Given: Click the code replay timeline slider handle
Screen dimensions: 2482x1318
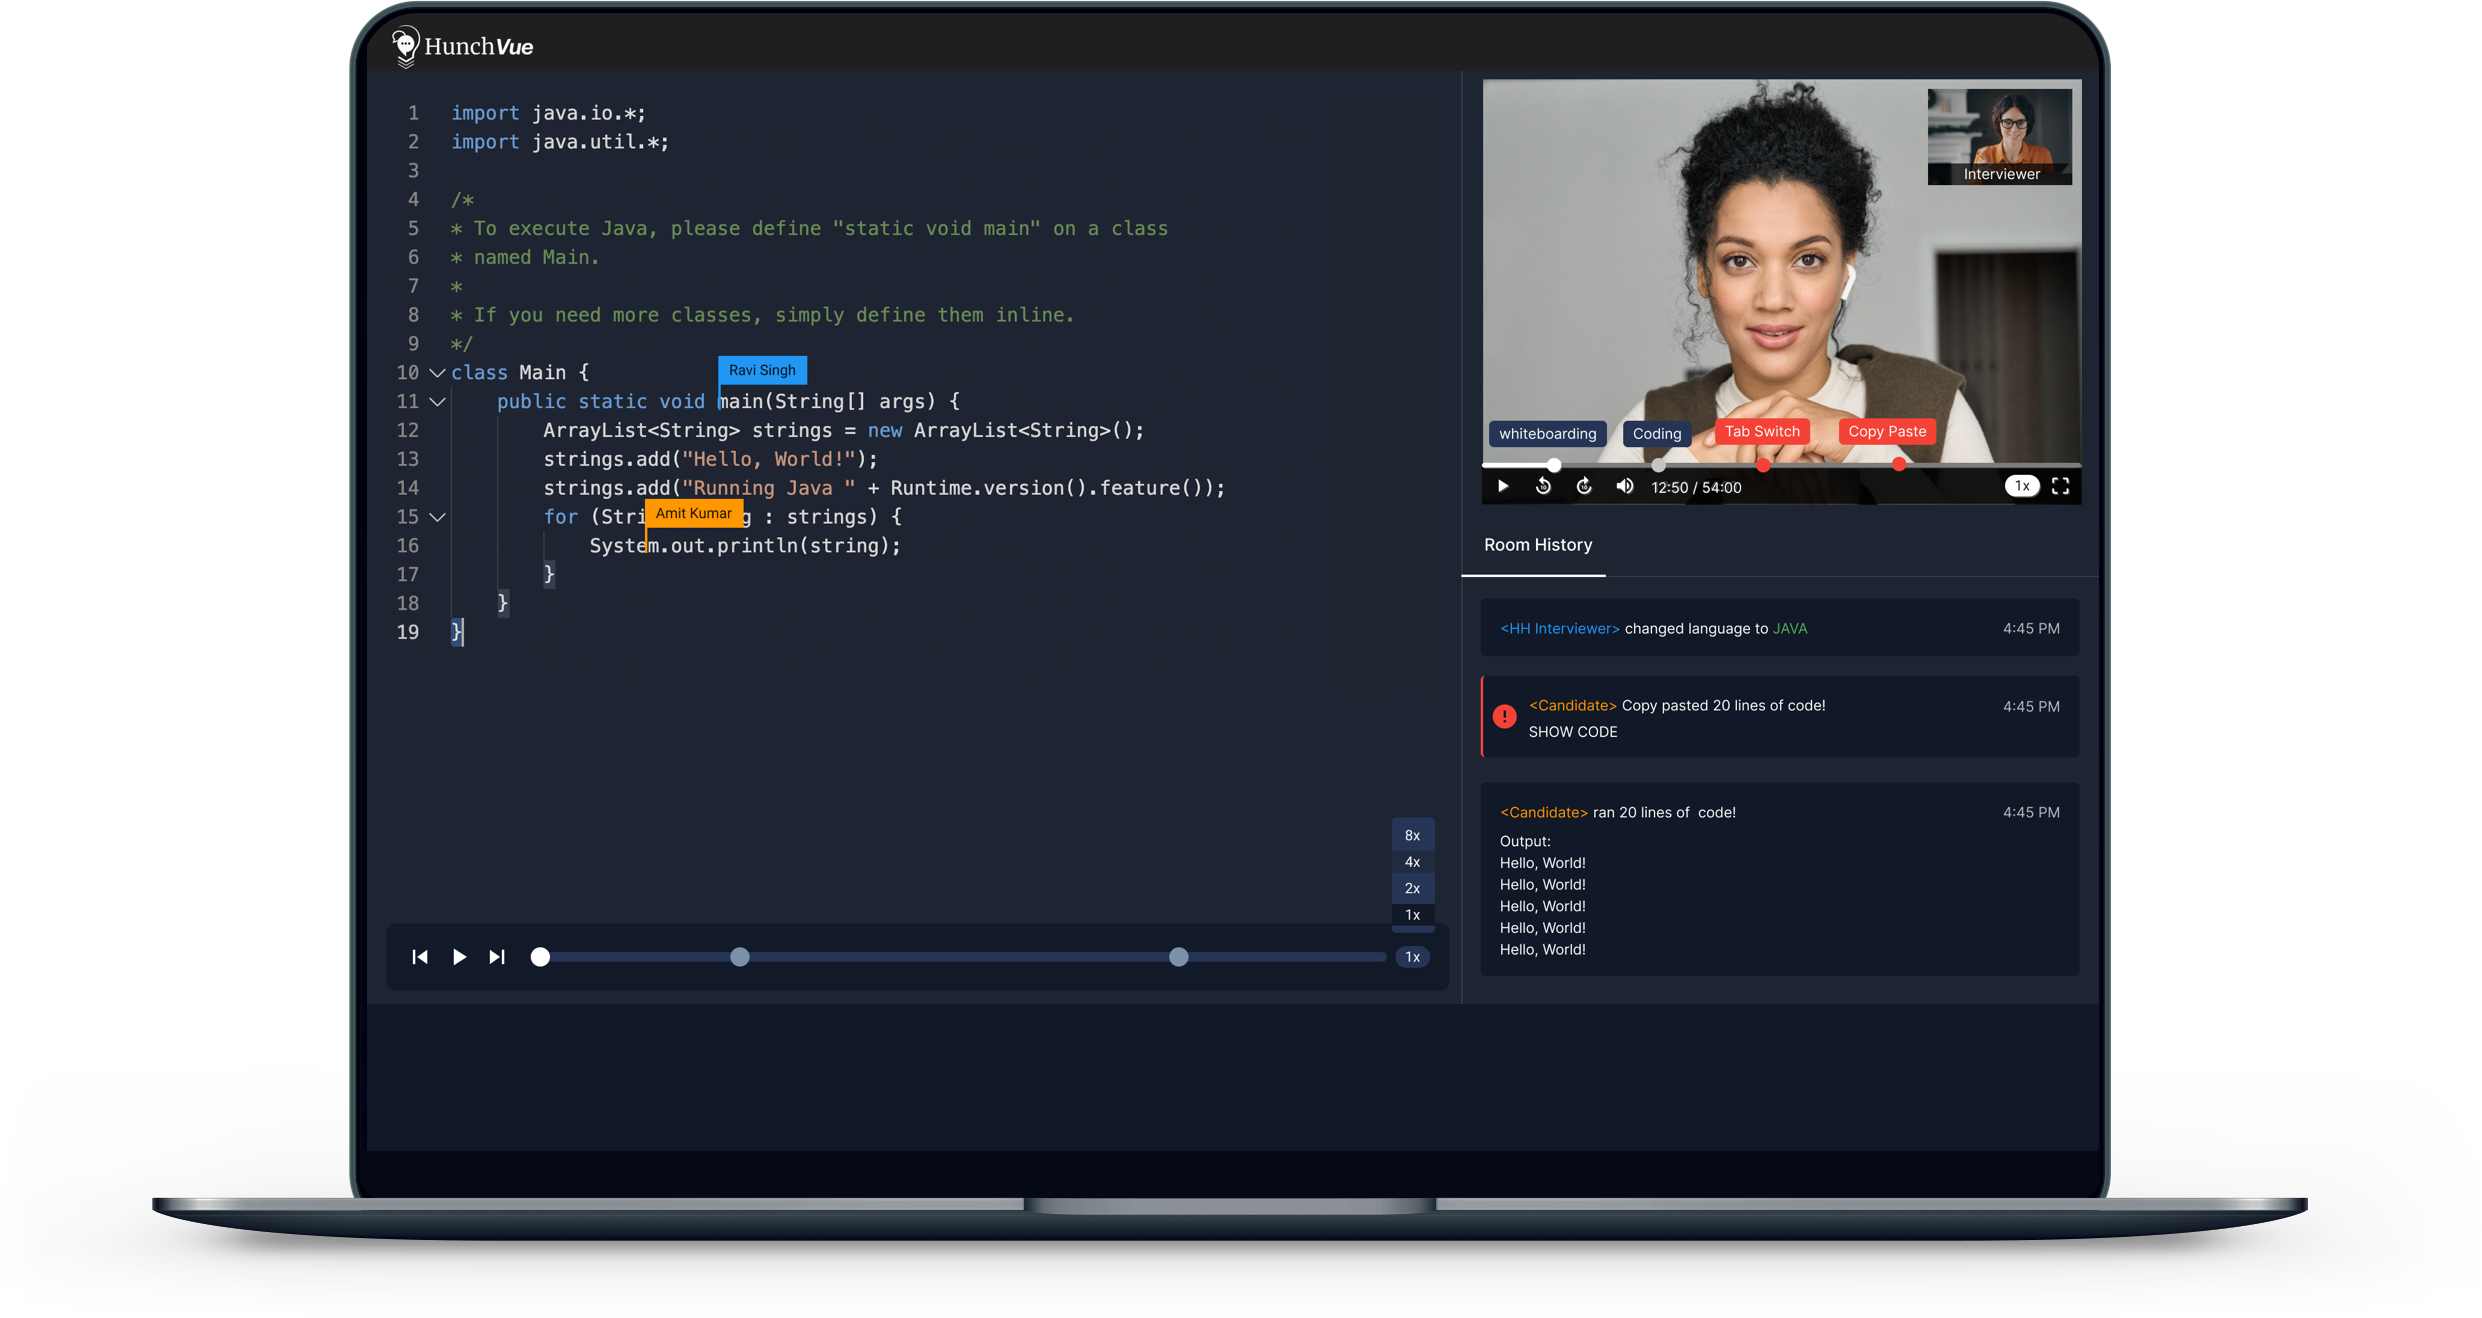Looking at the screenshot, I should click(540, 957).
